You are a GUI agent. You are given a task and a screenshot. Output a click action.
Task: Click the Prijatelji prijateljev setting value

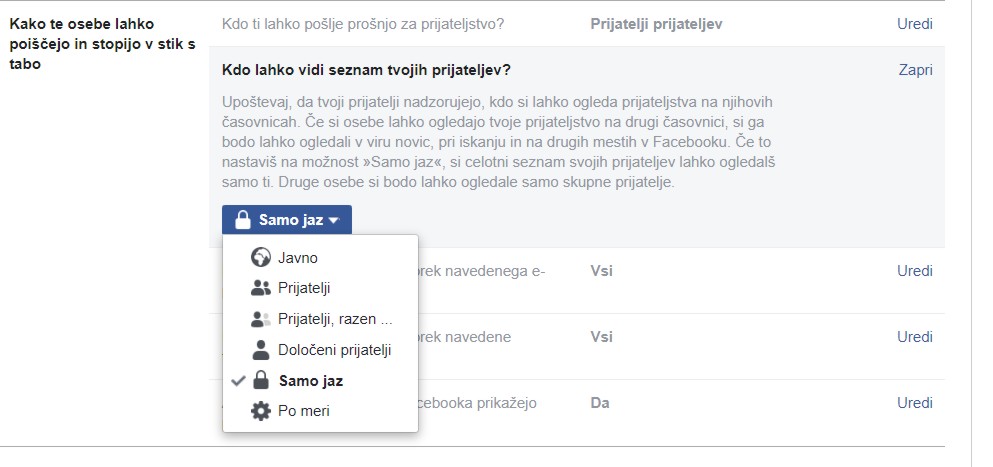point(656,23)
